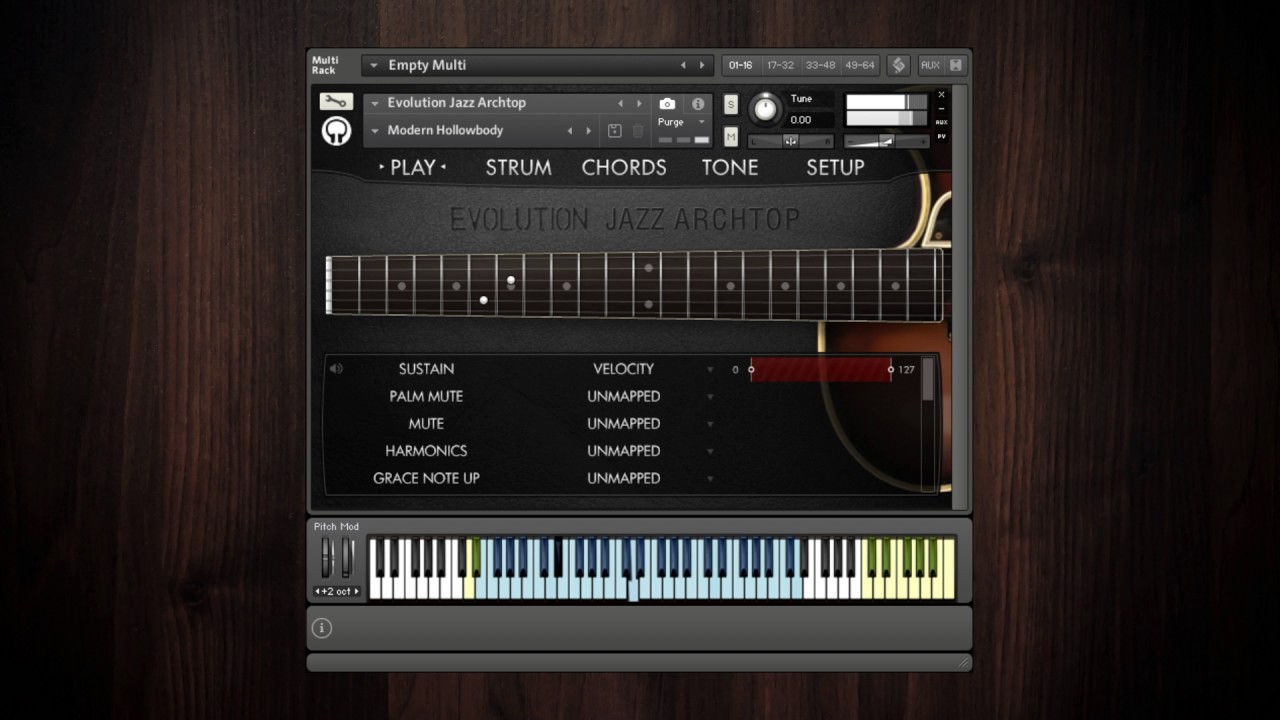Toggle the PV button on instrument header
This screenshot has width=1280, height=720.
[941, 136]
